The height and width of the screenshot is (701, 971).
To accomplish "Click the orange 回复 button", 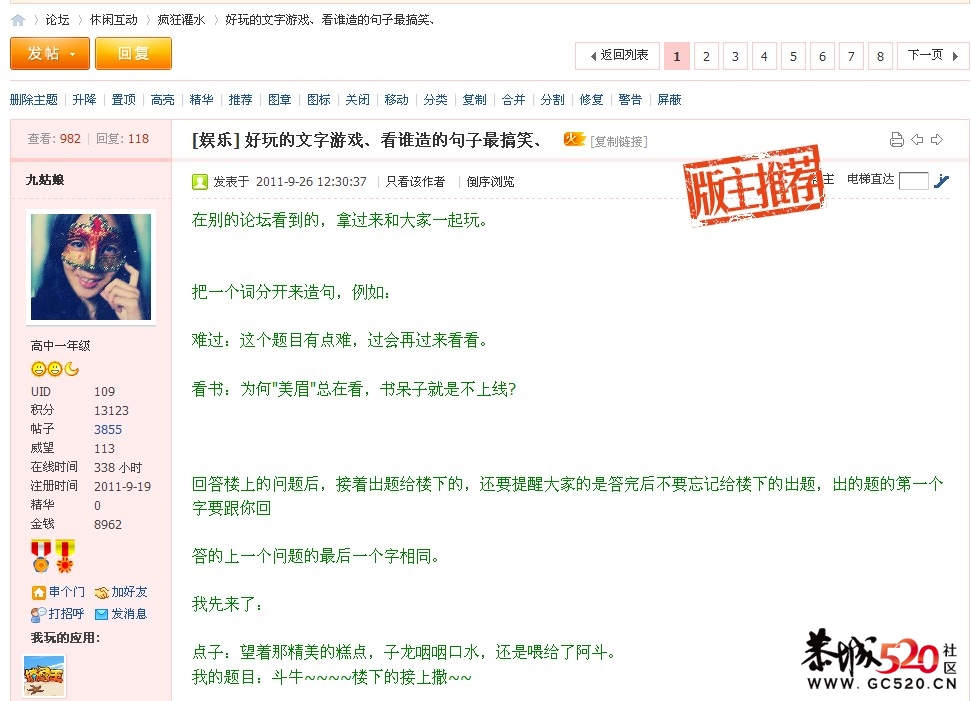I will [x=133, y=54].
